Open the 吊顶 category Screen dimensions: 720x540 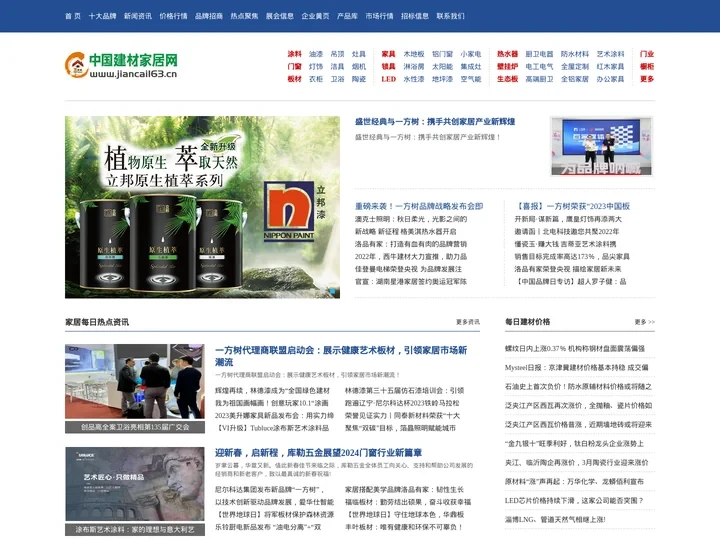click(x=338, y=54)
